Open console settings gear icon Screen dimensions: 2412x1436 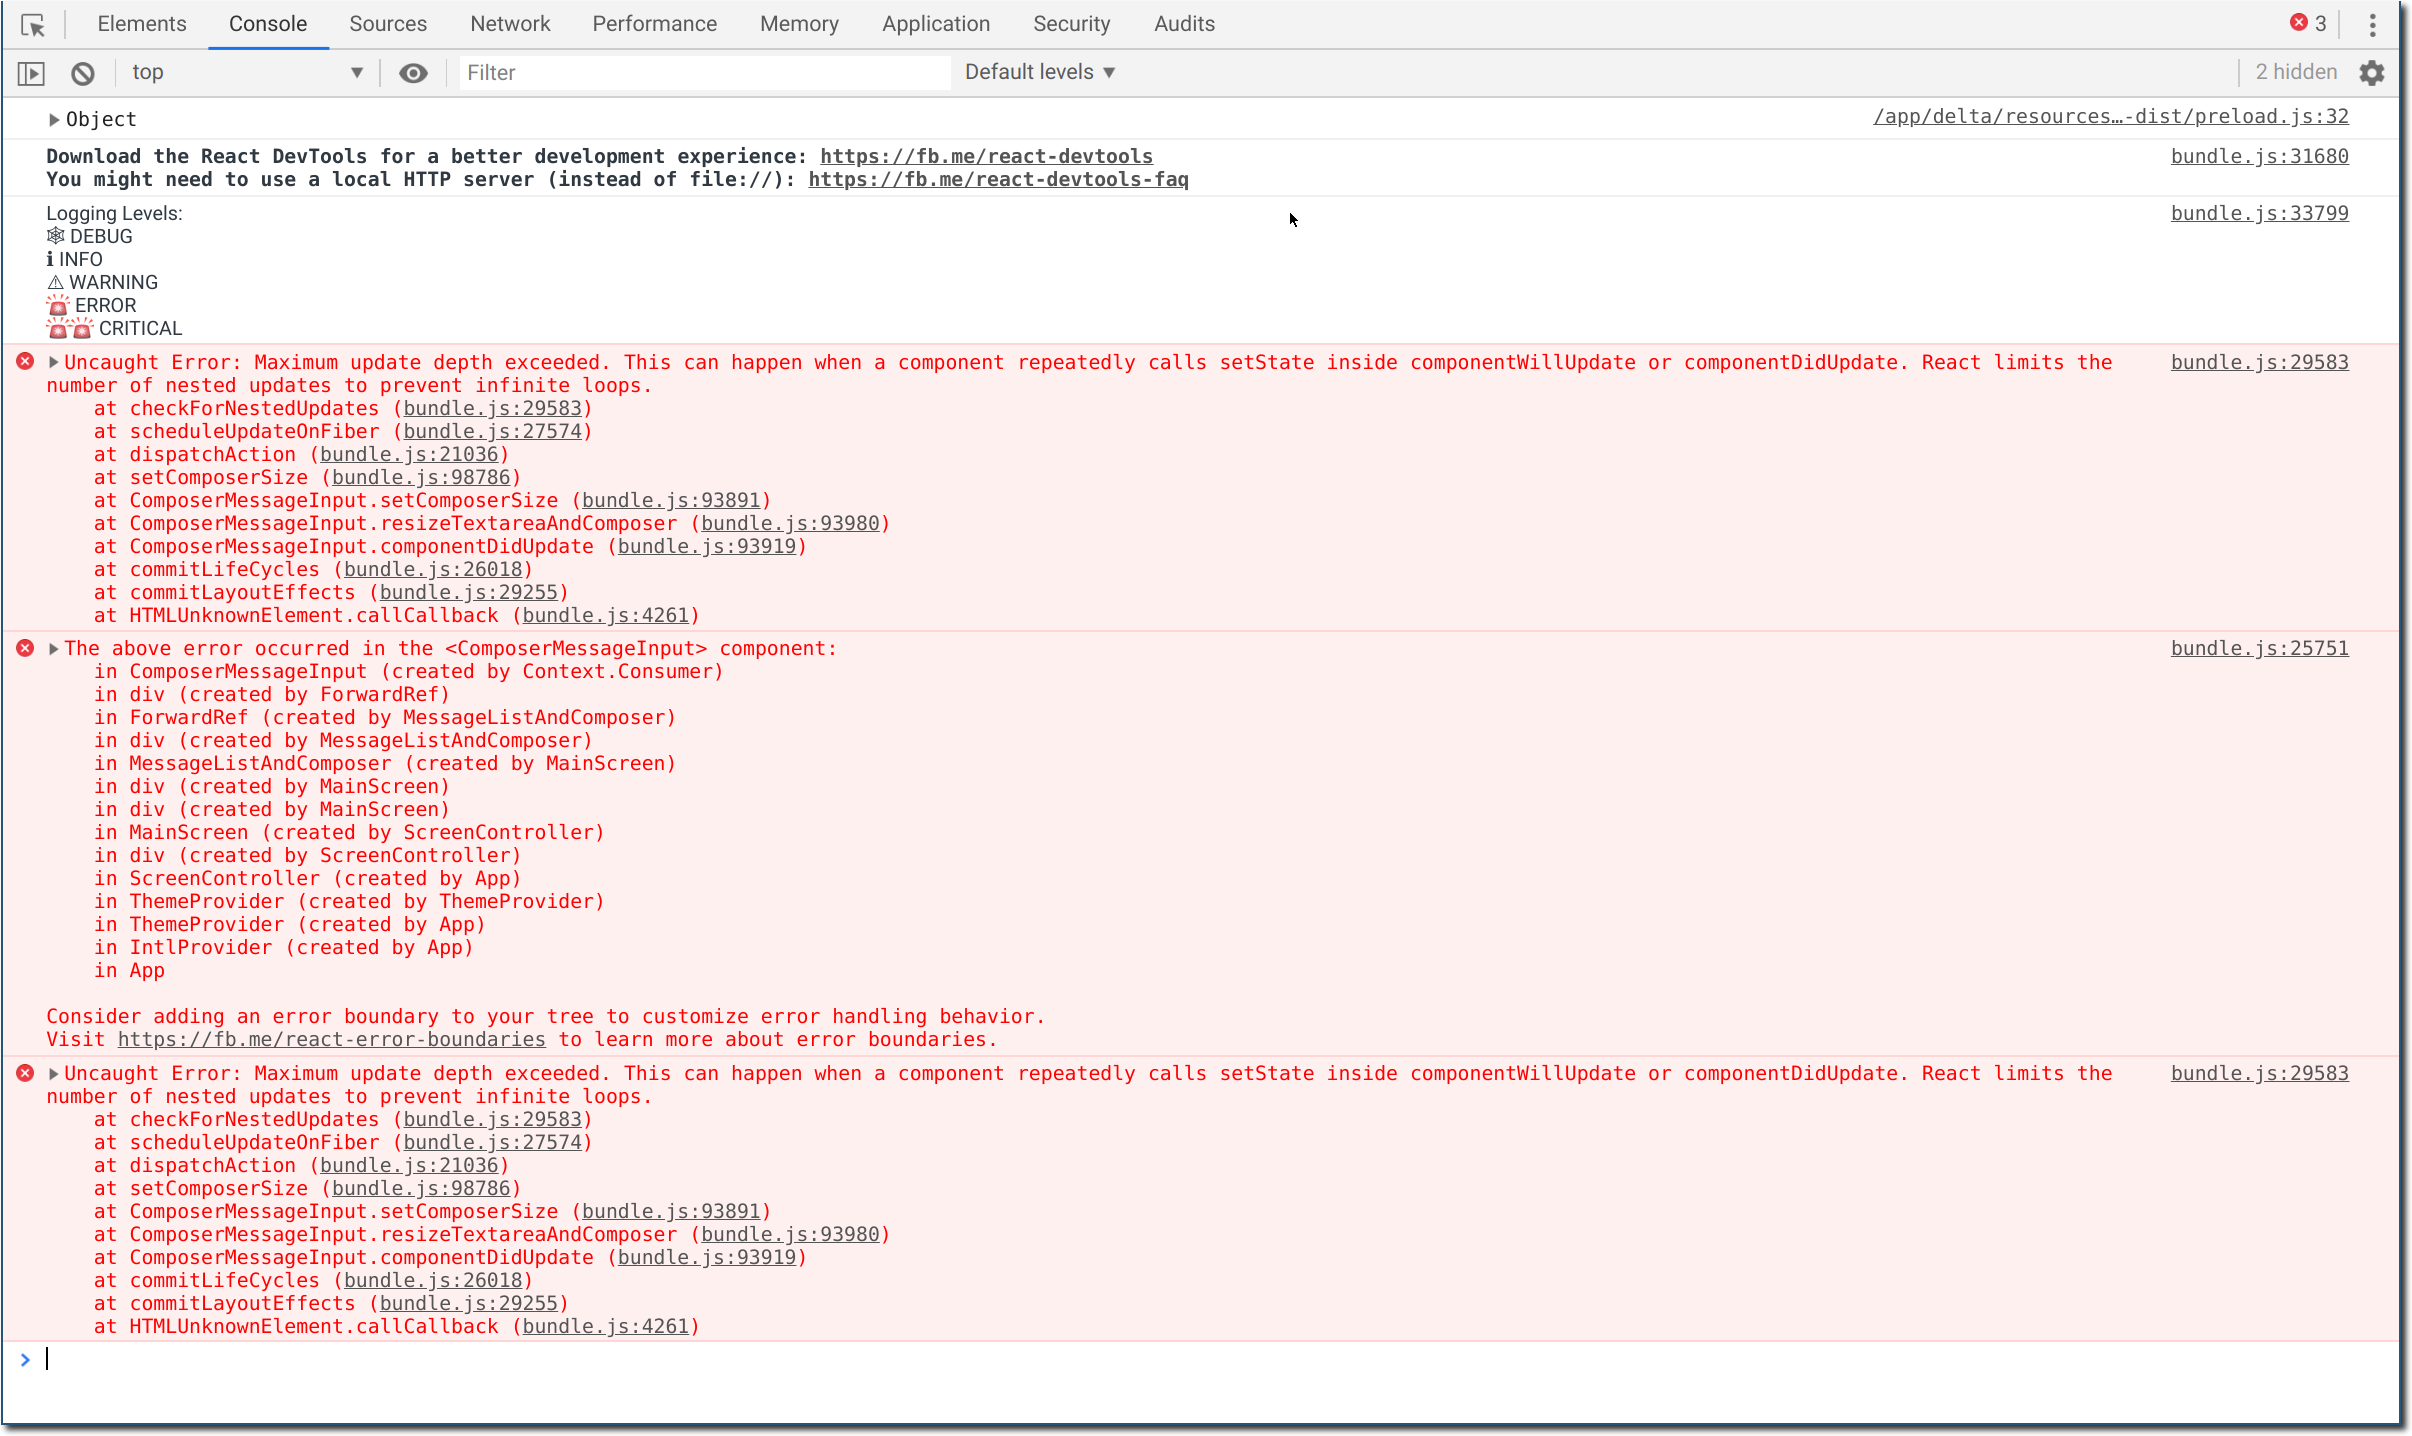(x=2372, y=73)
